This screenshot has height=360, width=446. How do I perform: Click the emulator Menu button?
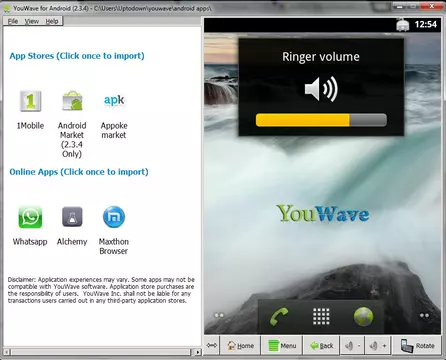282,346
